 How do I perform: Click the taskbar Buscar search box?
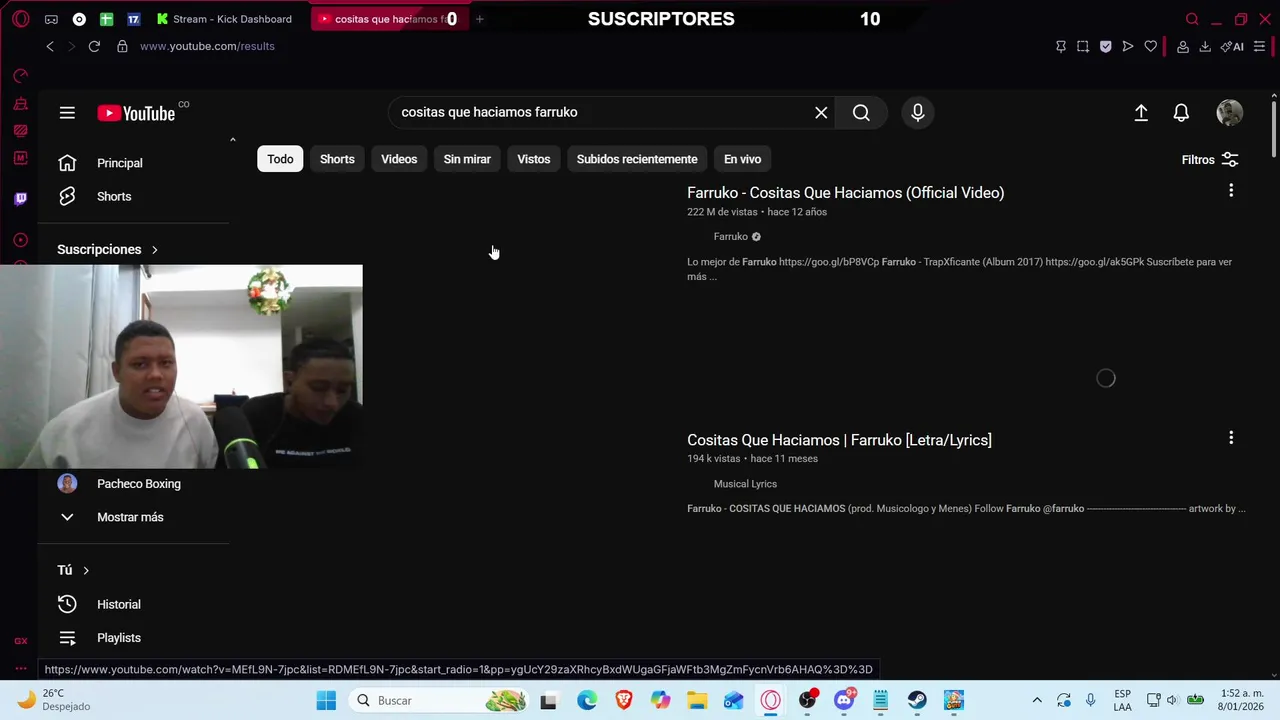(x=438, y=700)
